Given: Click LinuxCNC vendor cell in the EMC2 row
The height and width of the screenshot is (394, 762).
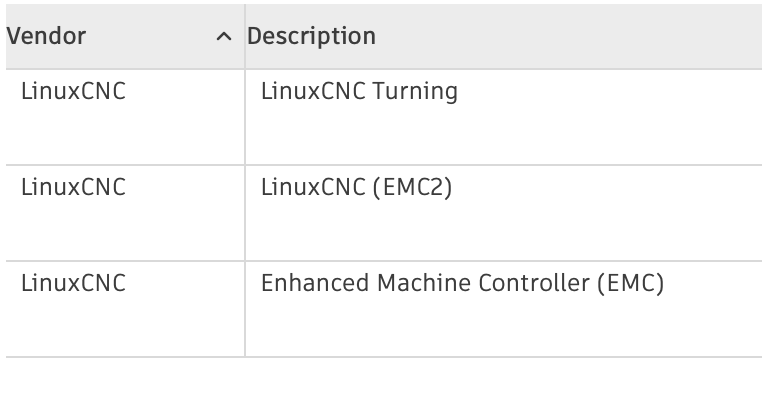Looking at the screenshot, I should pos(125,213).
